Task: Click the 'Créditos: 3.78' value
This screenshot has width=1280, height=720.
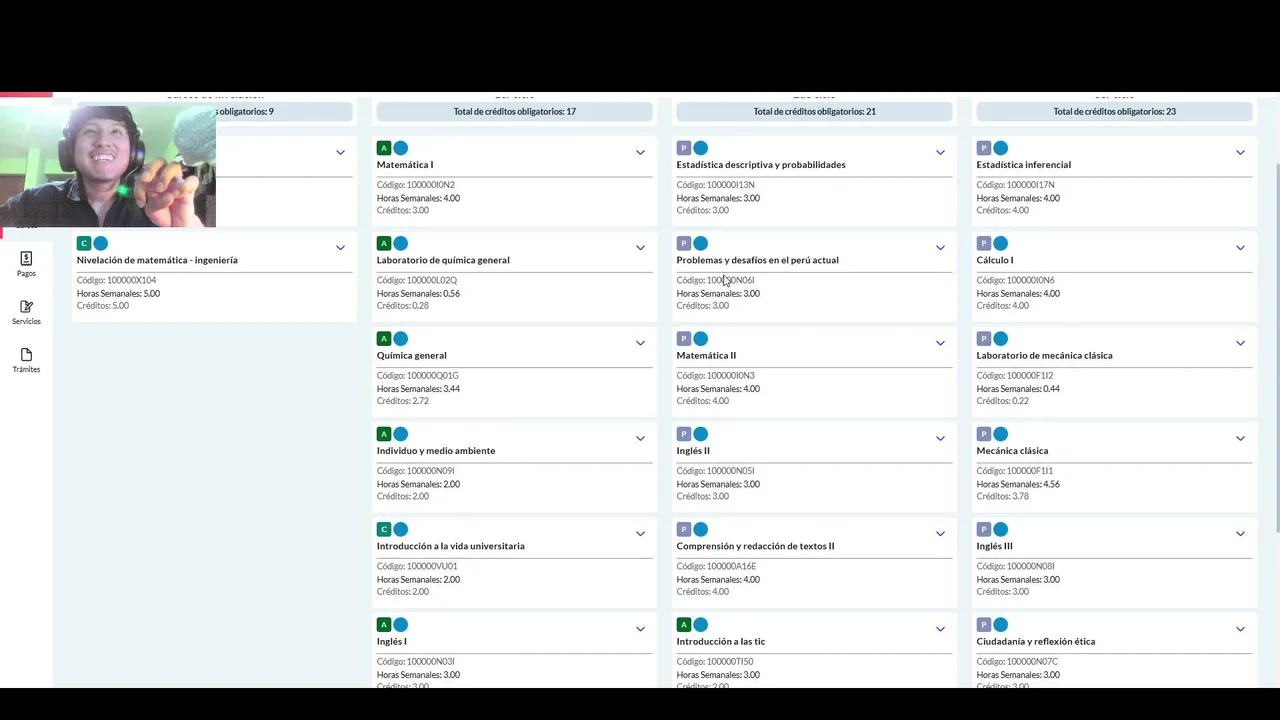Action: 1003,496
